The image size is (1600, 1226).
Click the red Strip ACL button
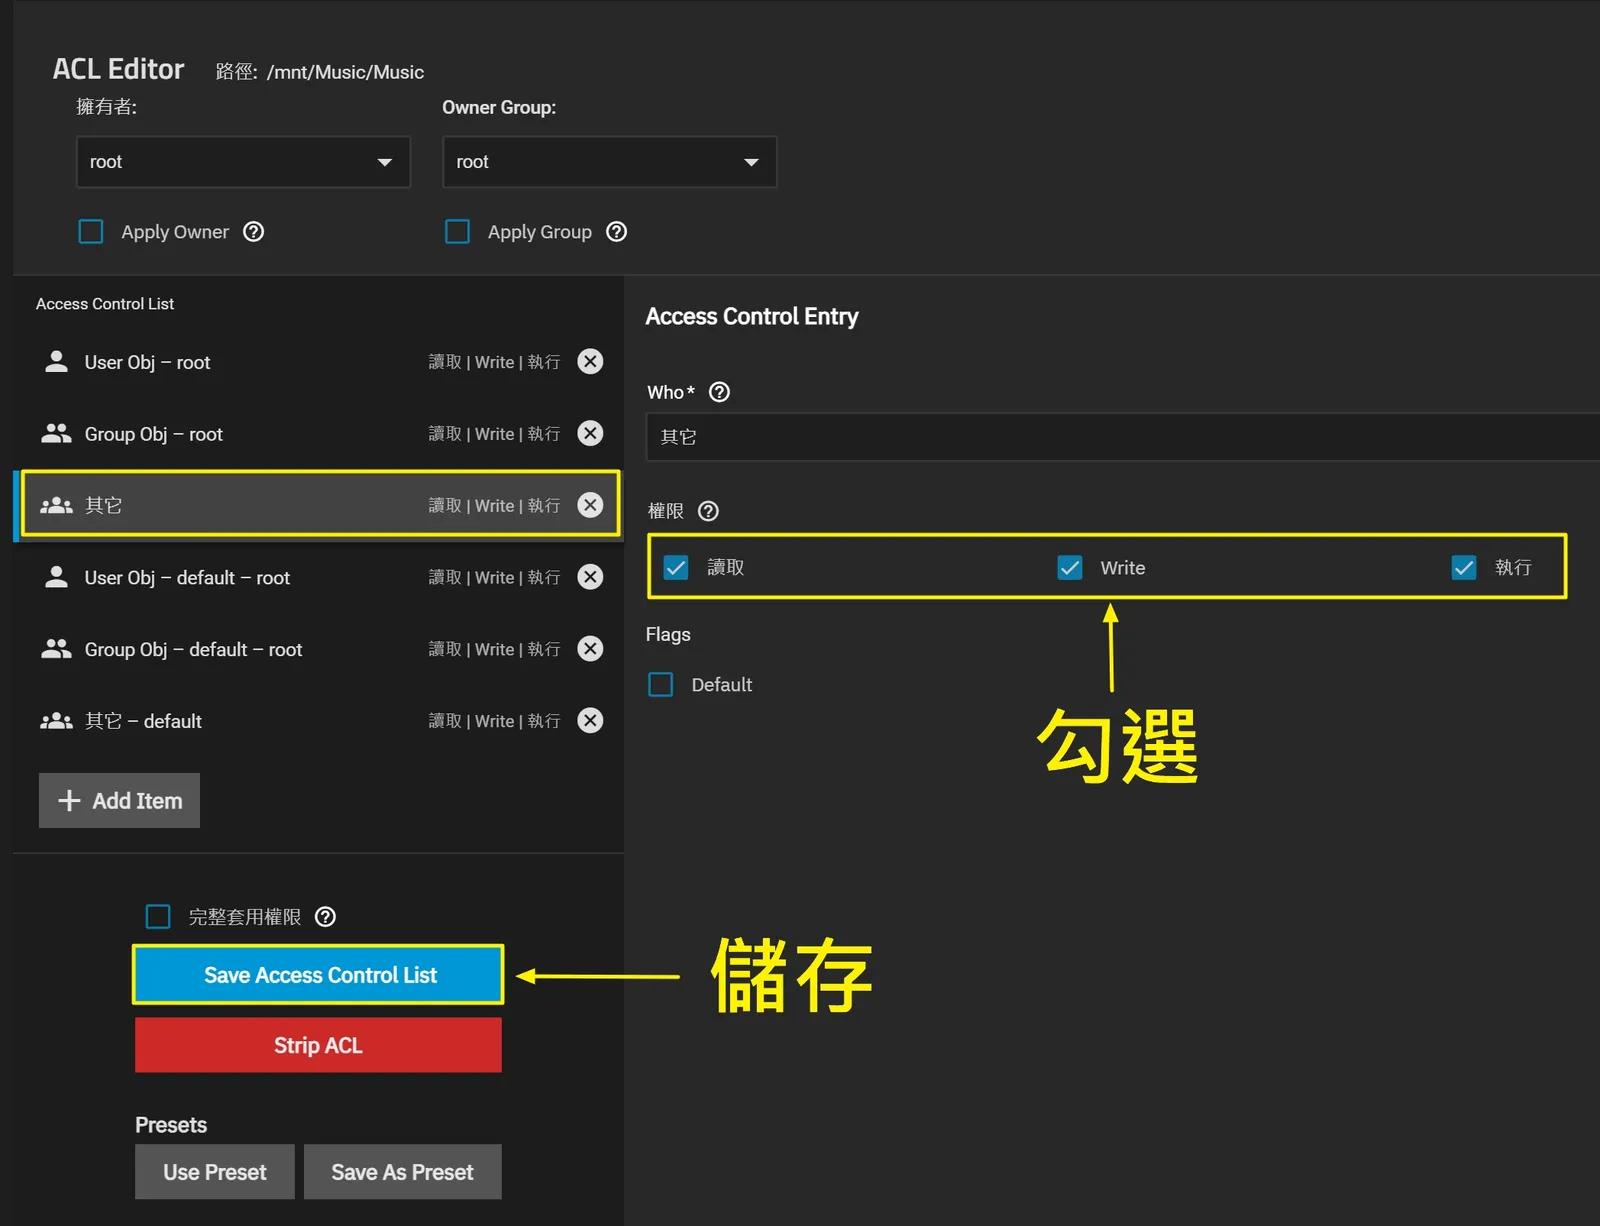[318, 1045]
